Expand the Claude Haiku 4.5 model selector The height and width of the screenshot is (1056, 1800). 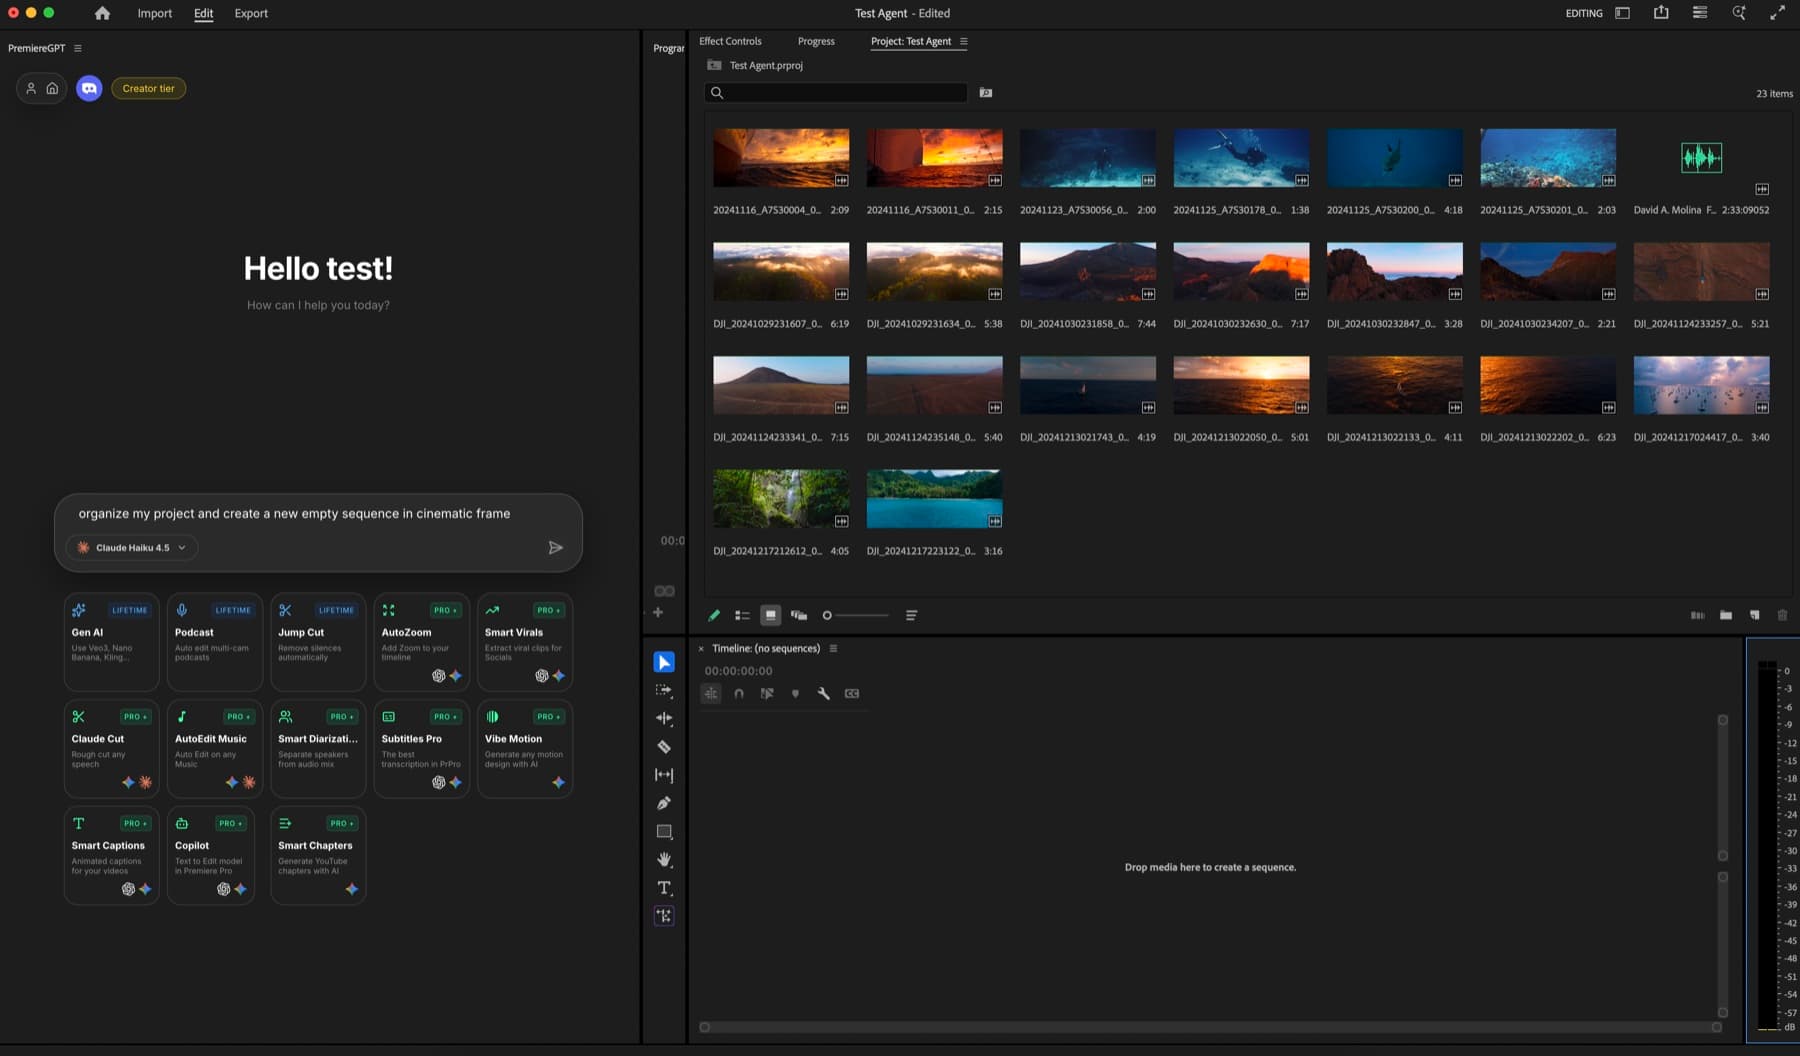pos(132,547)
